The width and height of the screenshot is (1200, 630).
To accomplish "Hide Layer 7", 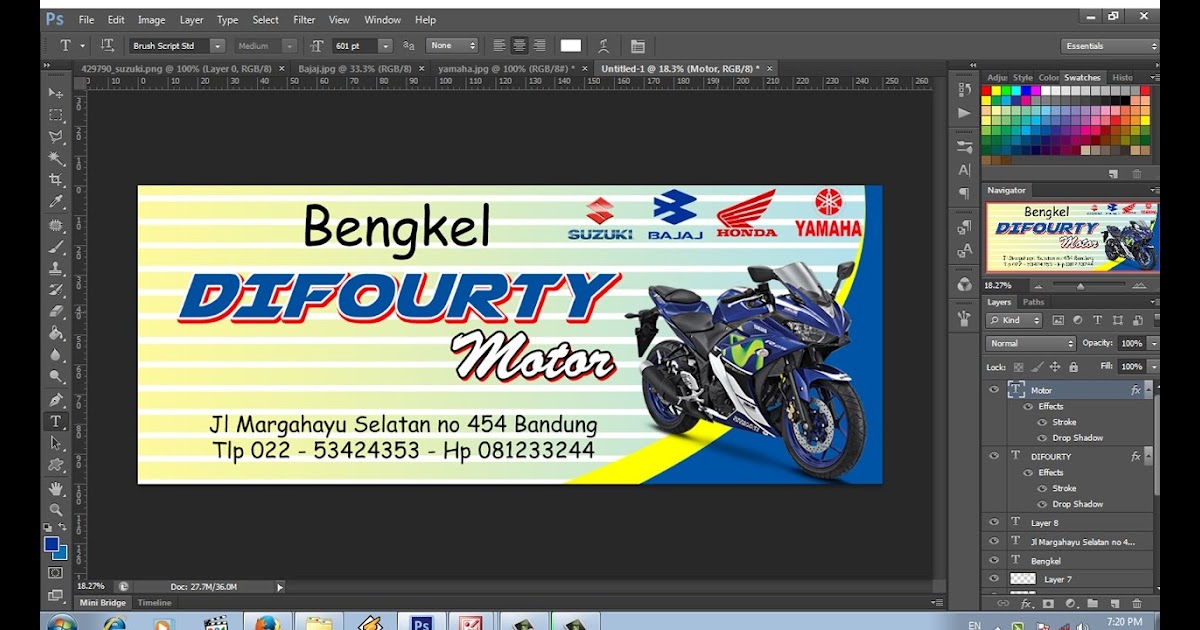I will [x=994, y=579].
